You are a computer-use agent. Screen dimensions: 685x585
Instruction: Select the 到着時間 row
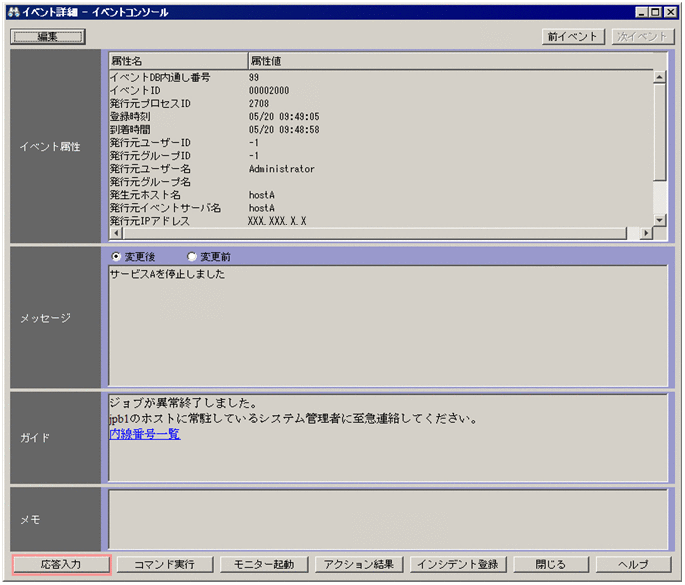pos(381,130)
